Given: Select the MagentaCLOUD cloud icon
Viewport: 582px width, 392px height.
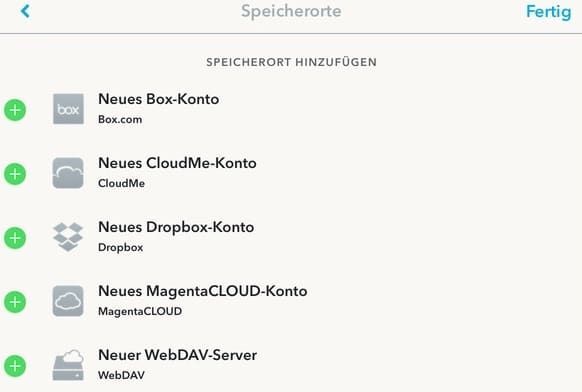Looking at the screenshot, I should [68, 301].
